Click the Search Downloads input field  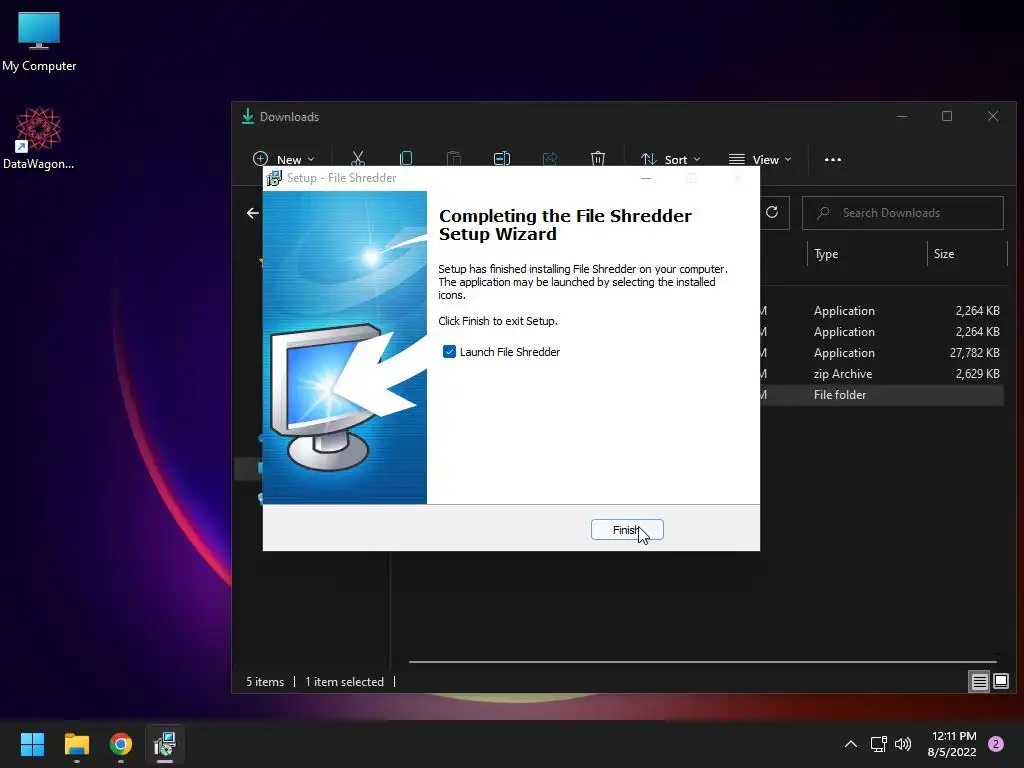903,213
